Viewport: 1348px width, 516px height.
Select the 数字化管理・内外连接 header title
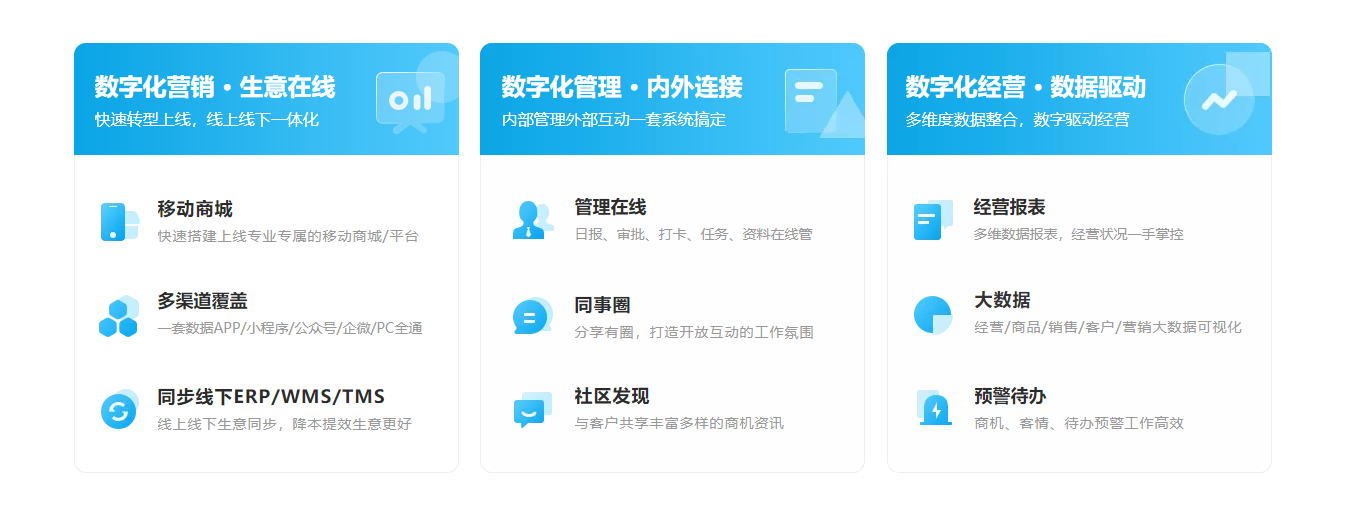point(622,87)
